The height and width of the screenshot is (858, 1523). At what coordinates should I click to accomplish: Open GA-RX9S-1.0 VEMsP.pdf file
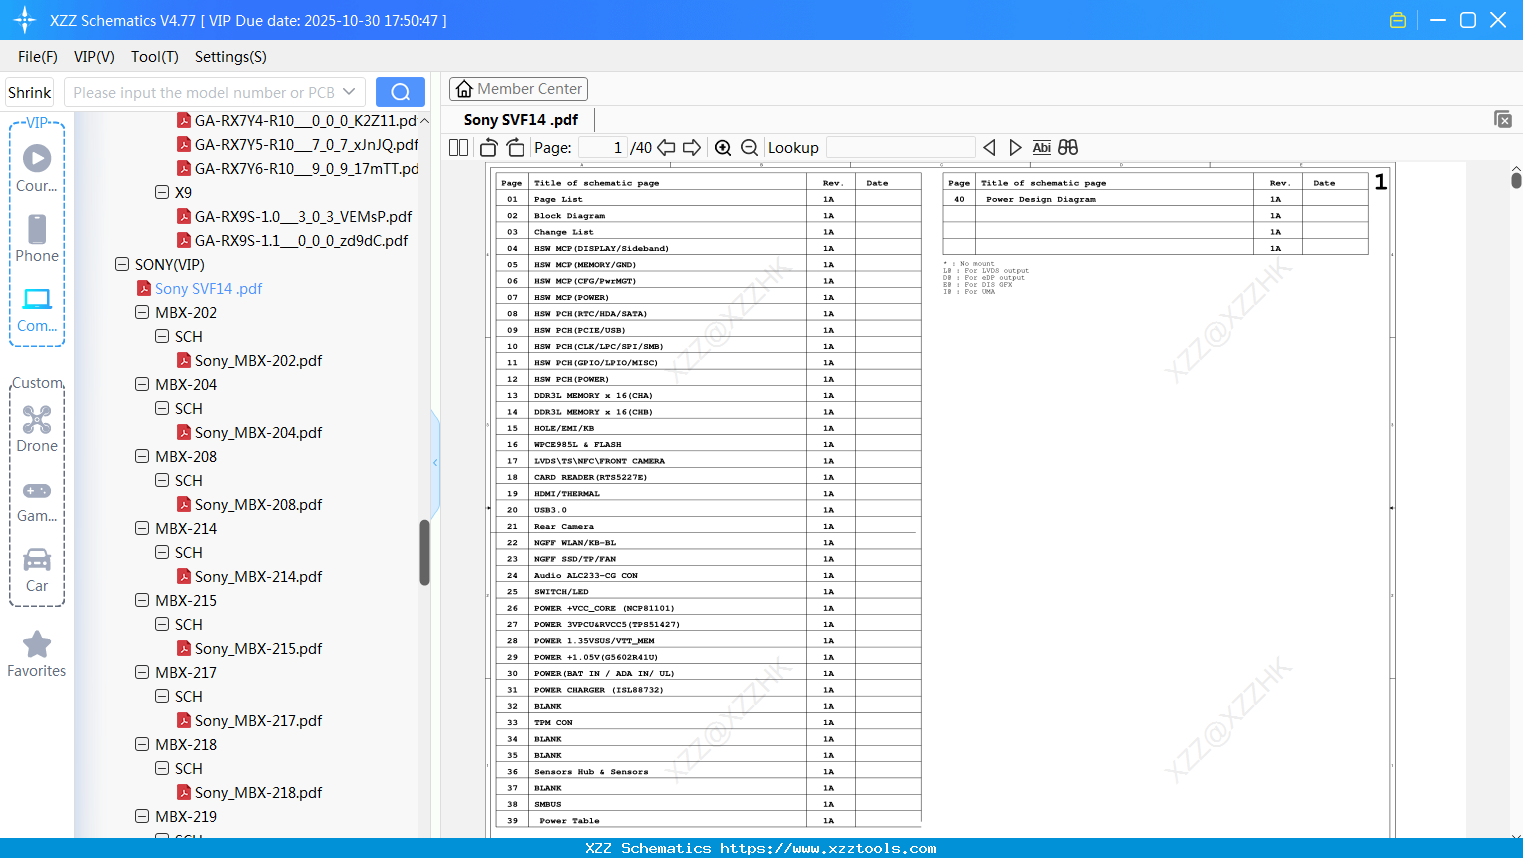point(303,216)
